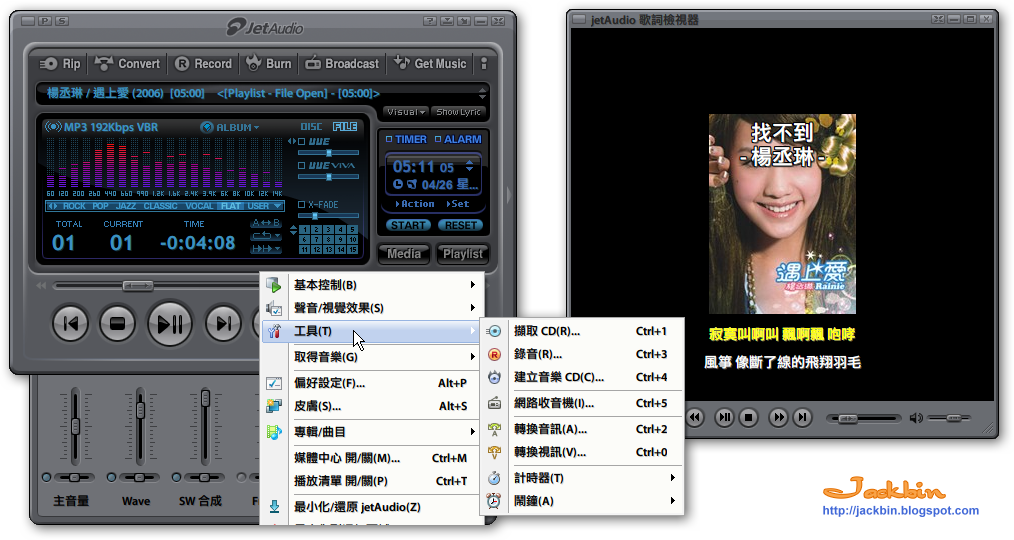
Task: Open the Visual dropdown
Action: [406, 112]
